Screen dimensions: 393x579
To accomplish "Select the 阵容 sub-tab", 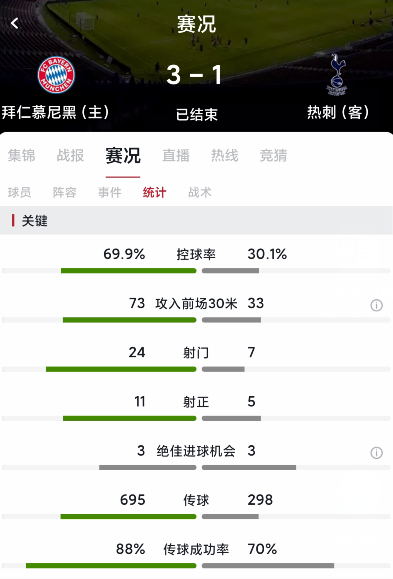I will click(65, 192).
